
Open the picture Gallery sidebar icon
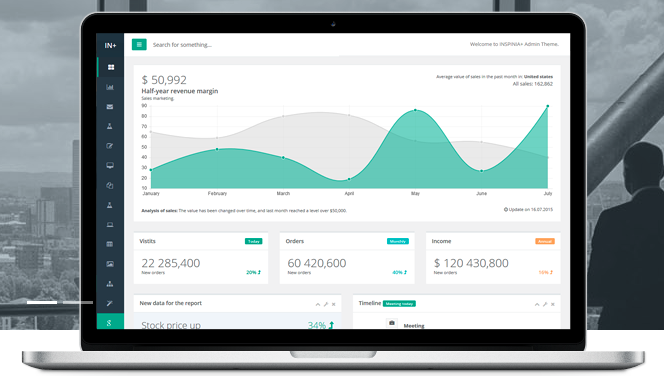click(110, 264)
